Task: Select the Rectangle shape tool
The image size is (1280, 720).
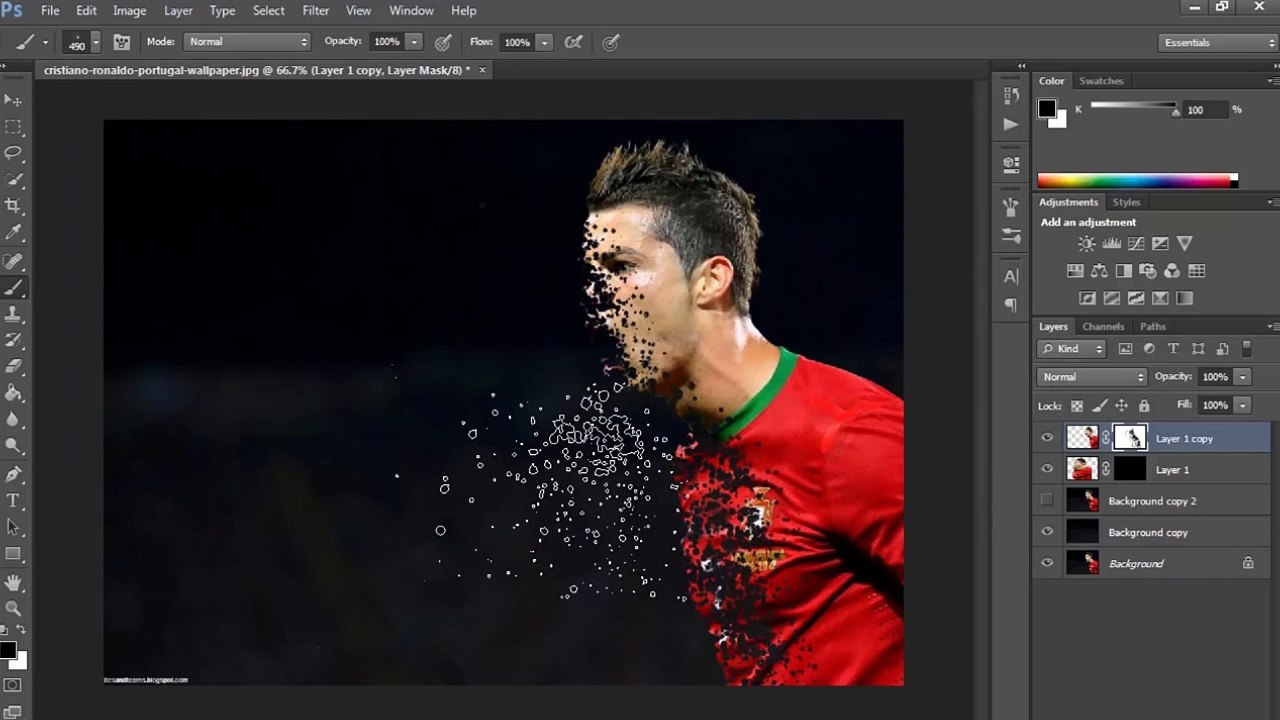Action: click(13, 553)
